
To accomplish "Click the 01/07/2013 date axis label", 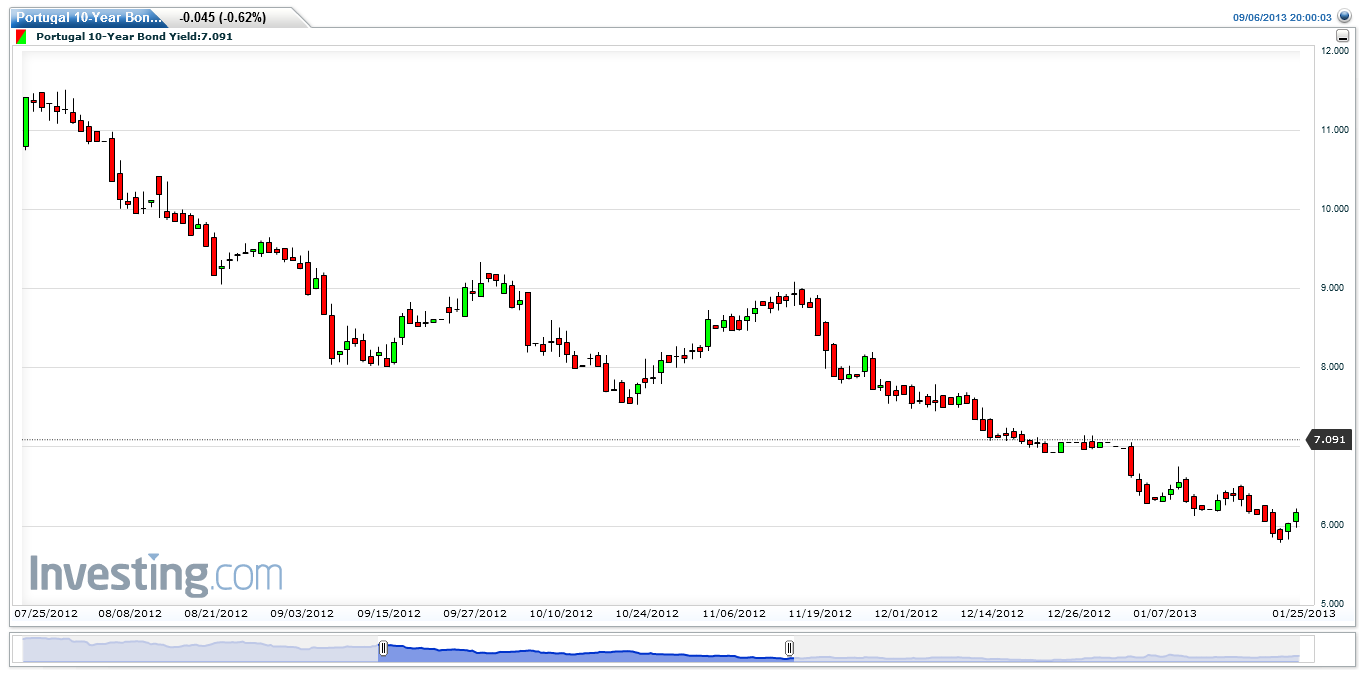I will 1164,614.
